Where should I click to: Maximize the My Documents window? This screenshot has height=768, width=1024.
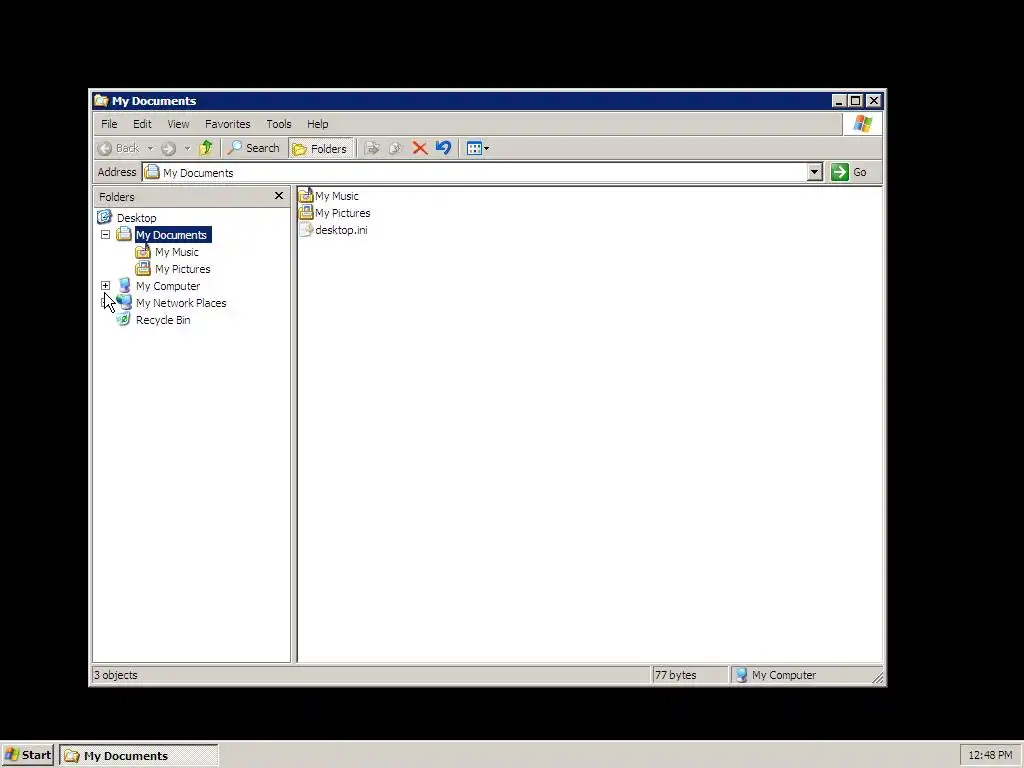[856, 101]
